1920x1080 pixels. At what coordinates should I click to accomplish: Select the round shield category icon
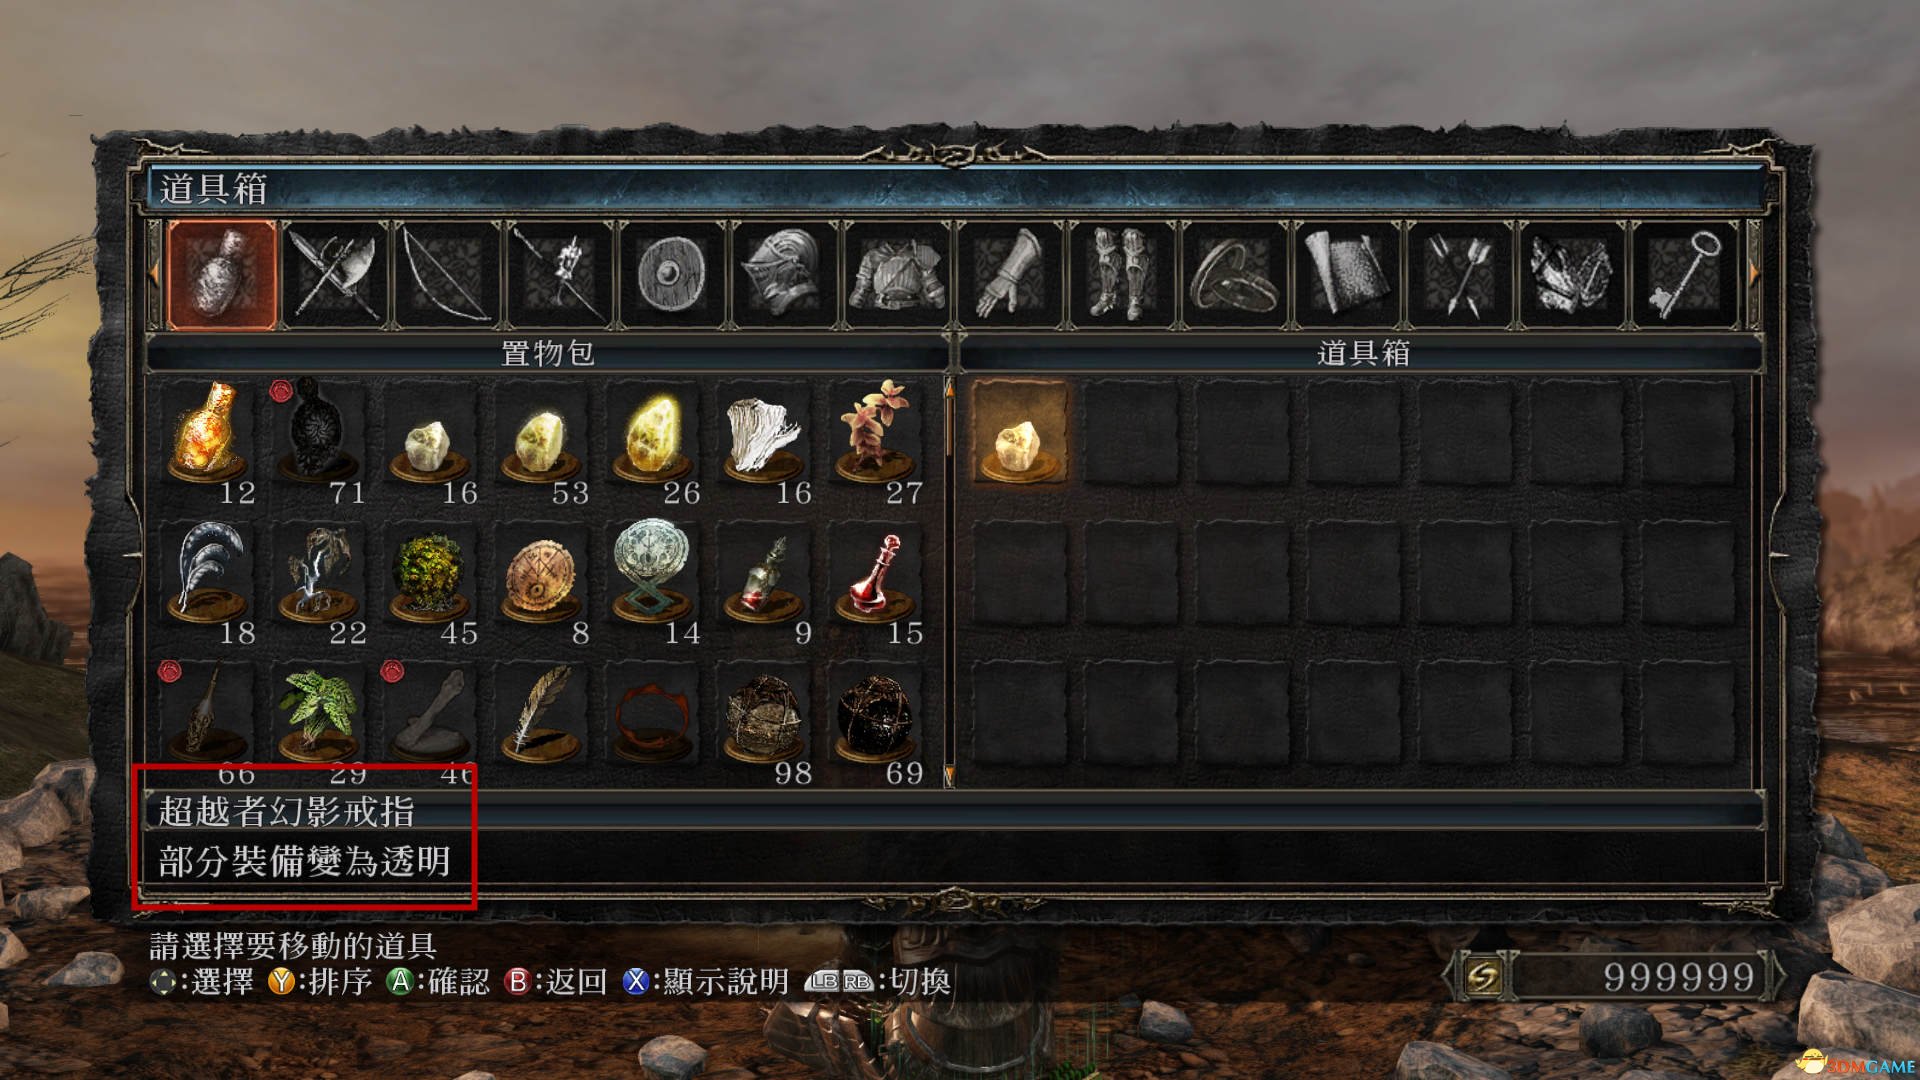tap(672, 275)
